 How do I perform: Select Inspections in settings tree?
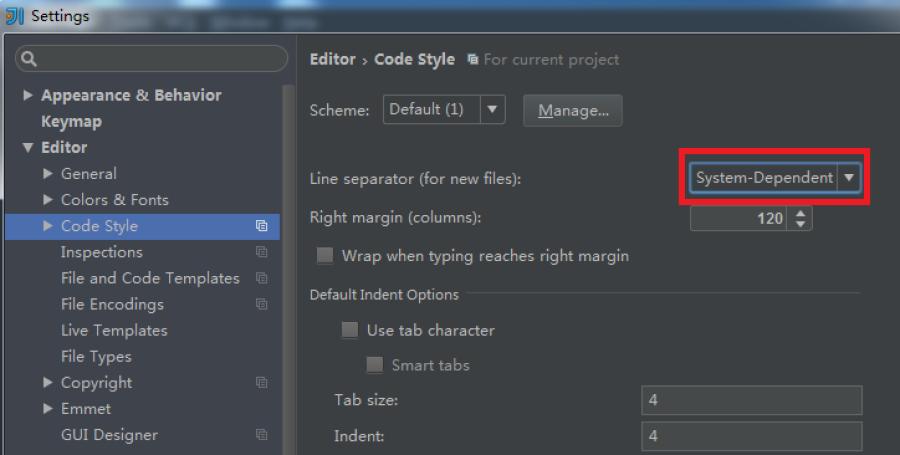102,252
